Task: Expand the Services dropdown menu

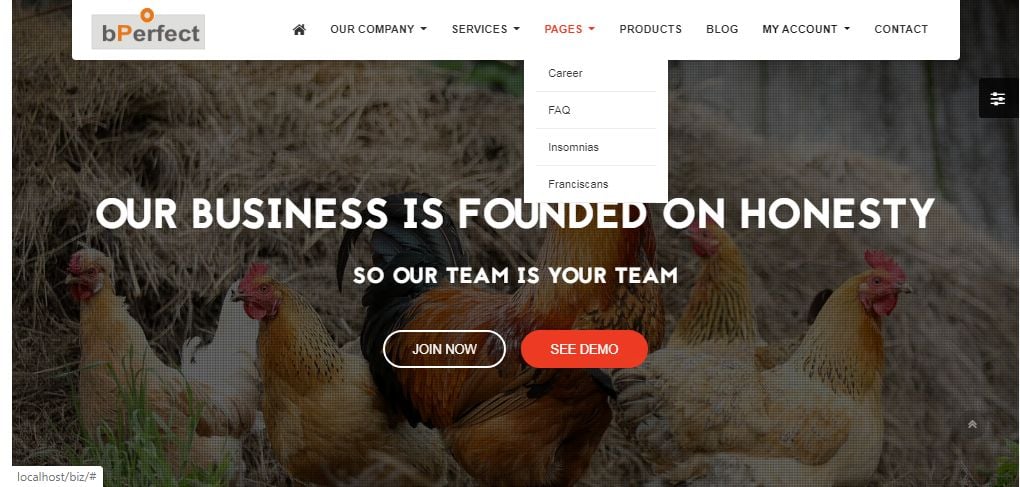Action: pyautogui.click(x=486, y=29)
